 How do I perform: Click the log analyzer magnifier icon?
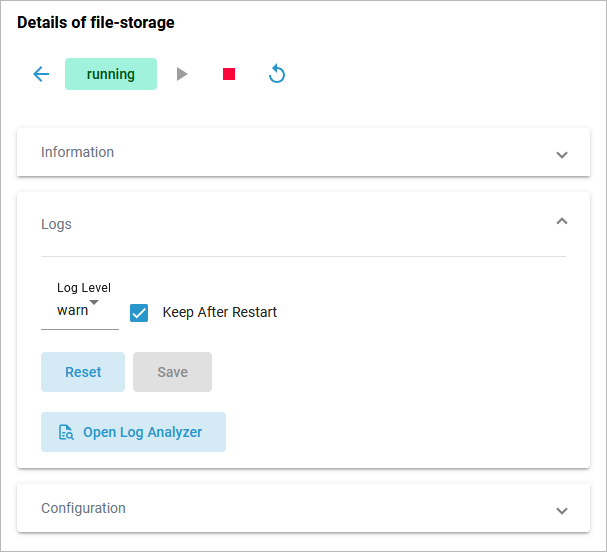click(x=66, y=433)
